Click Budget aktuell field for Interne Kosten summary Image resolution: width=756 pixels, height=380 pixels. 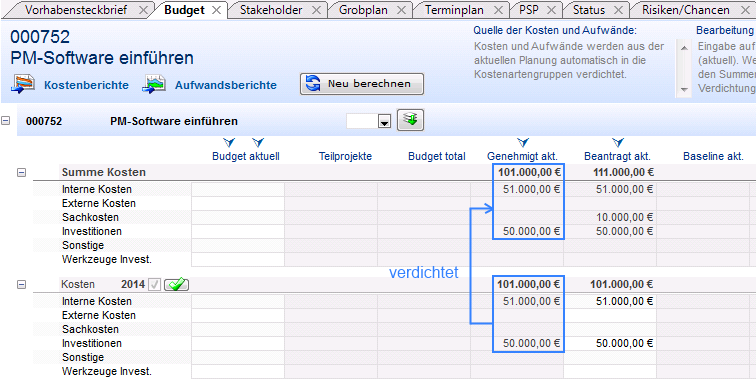[x=238, y=190]
